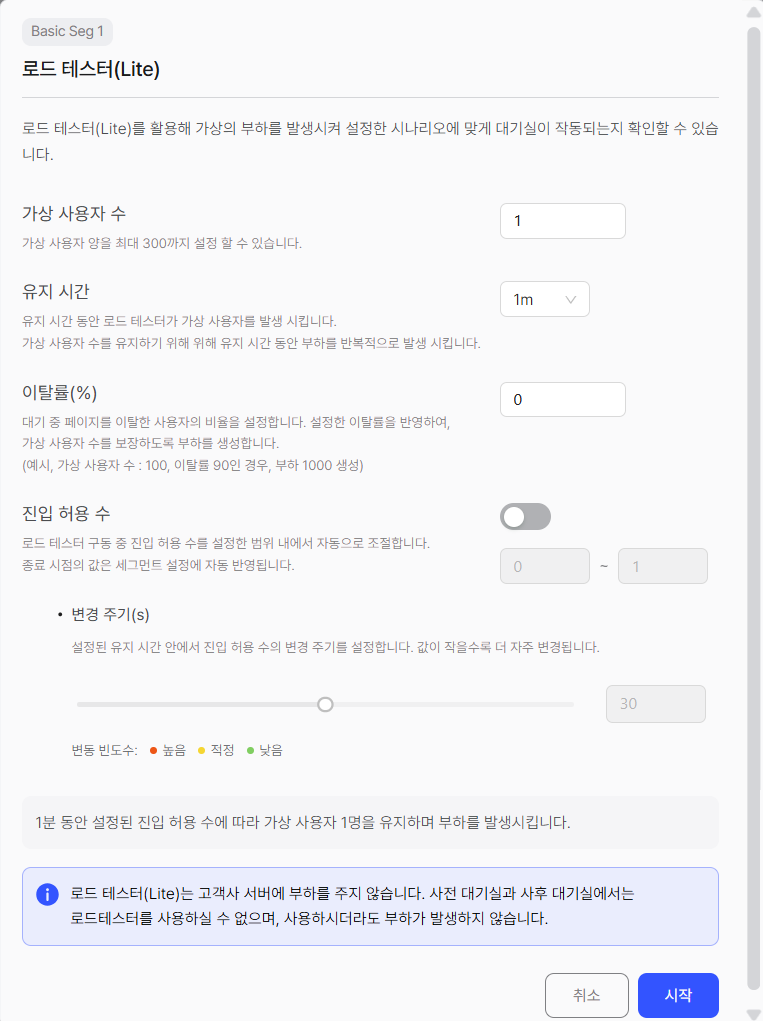
Task: Click the 취소 cancel button
Action: click(587, 995)
